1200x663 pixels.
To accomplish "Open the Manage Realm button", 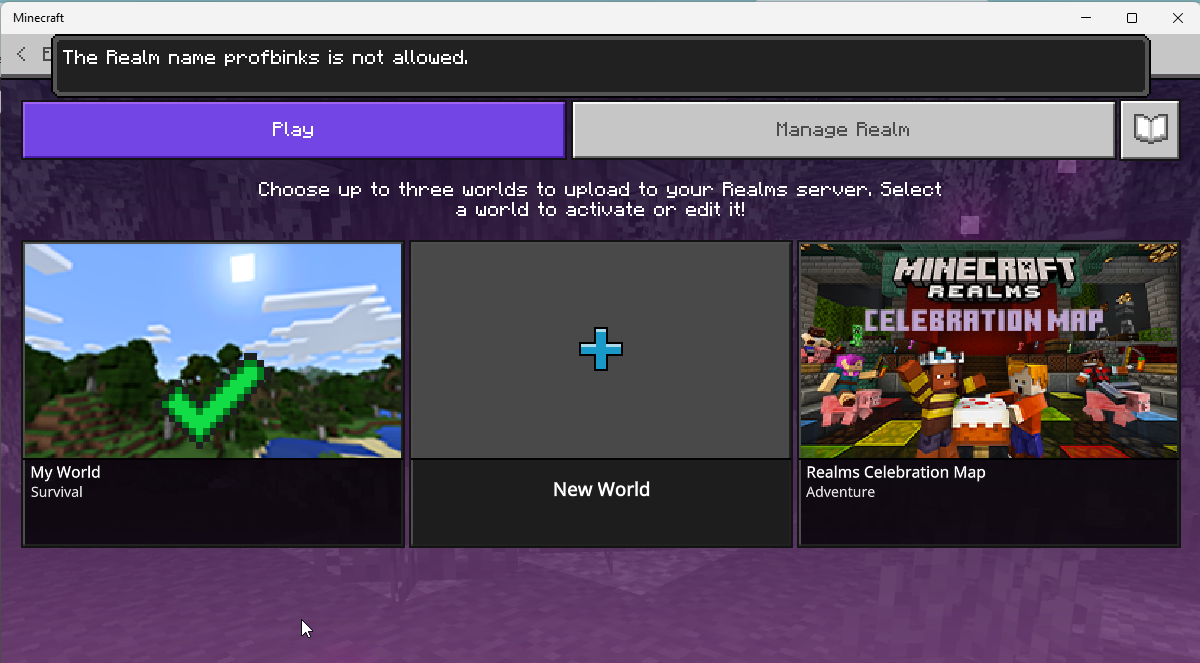I will (843, 130).
